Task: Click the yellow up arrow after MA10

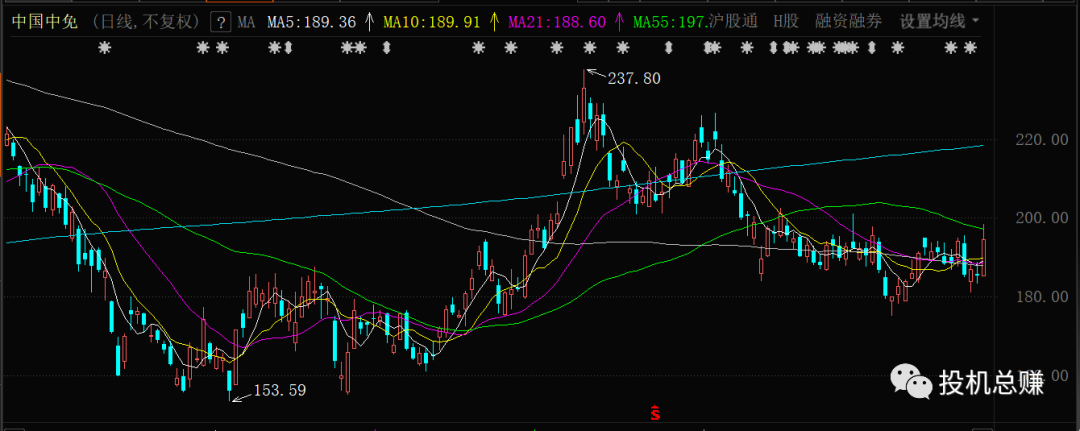Action: tap(493, 20)
